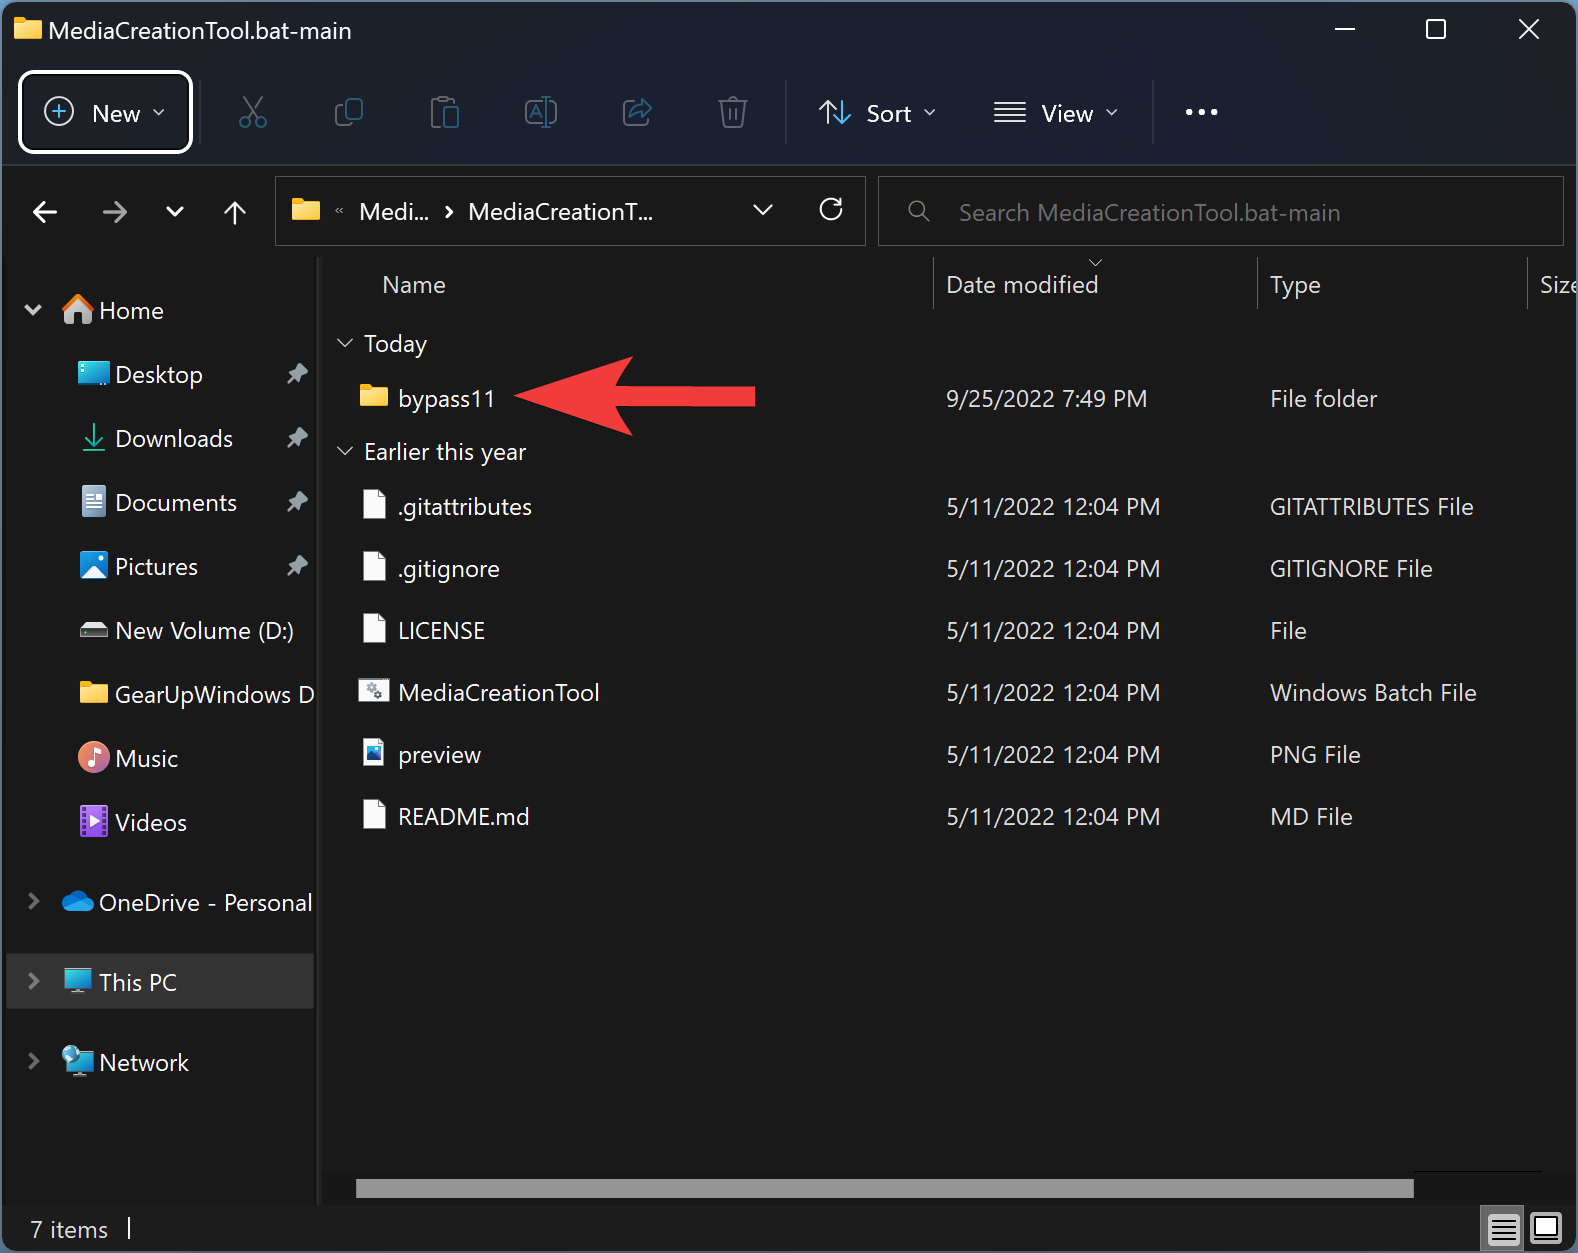
Task: Click the README.md file icon
Action: click(374, 815)
